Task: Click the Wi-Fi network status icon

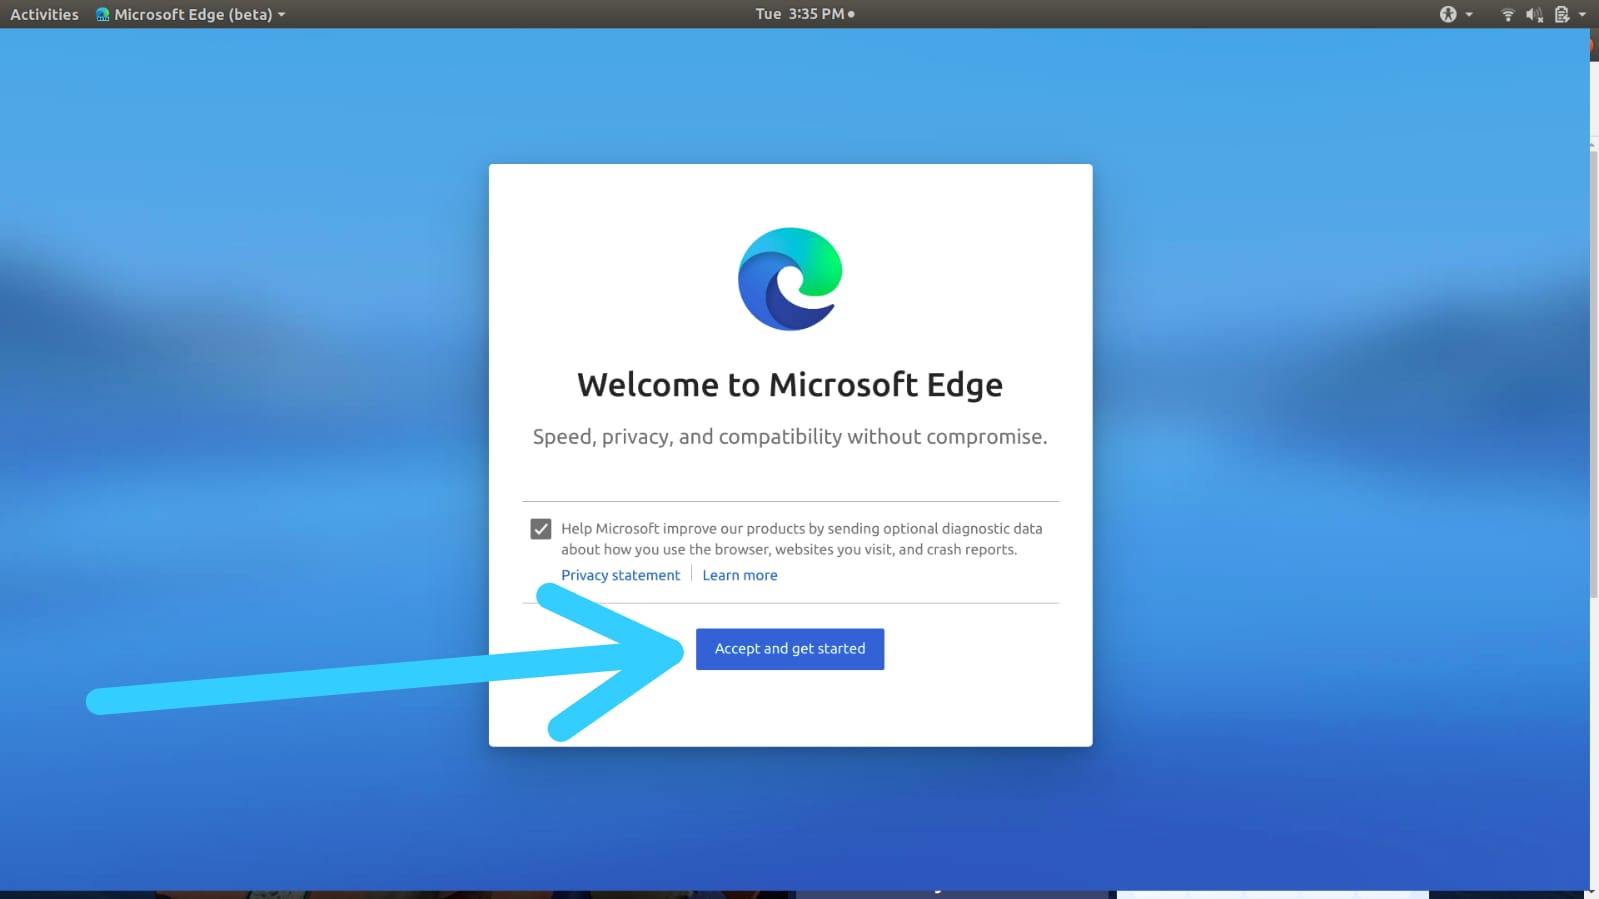Action: 1508,14
